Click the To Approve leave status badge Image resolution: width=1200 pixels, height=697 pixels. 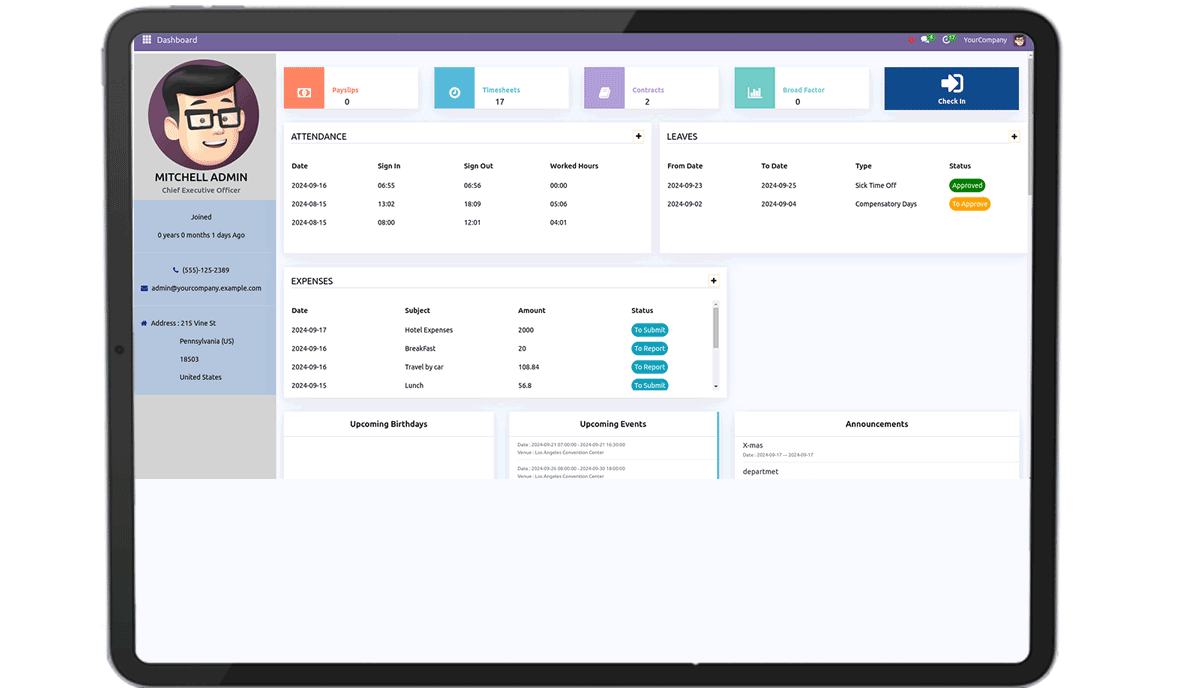pyautogui.click(x=969, y=204)
